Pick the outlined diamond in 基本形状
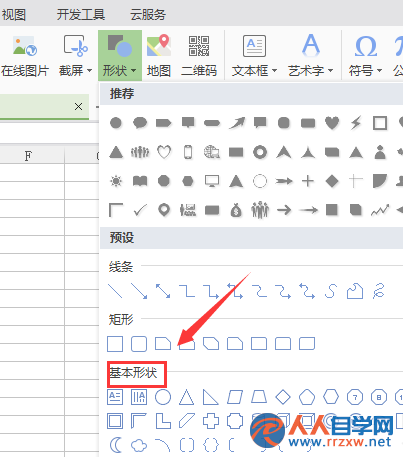 tap(283, 397)
